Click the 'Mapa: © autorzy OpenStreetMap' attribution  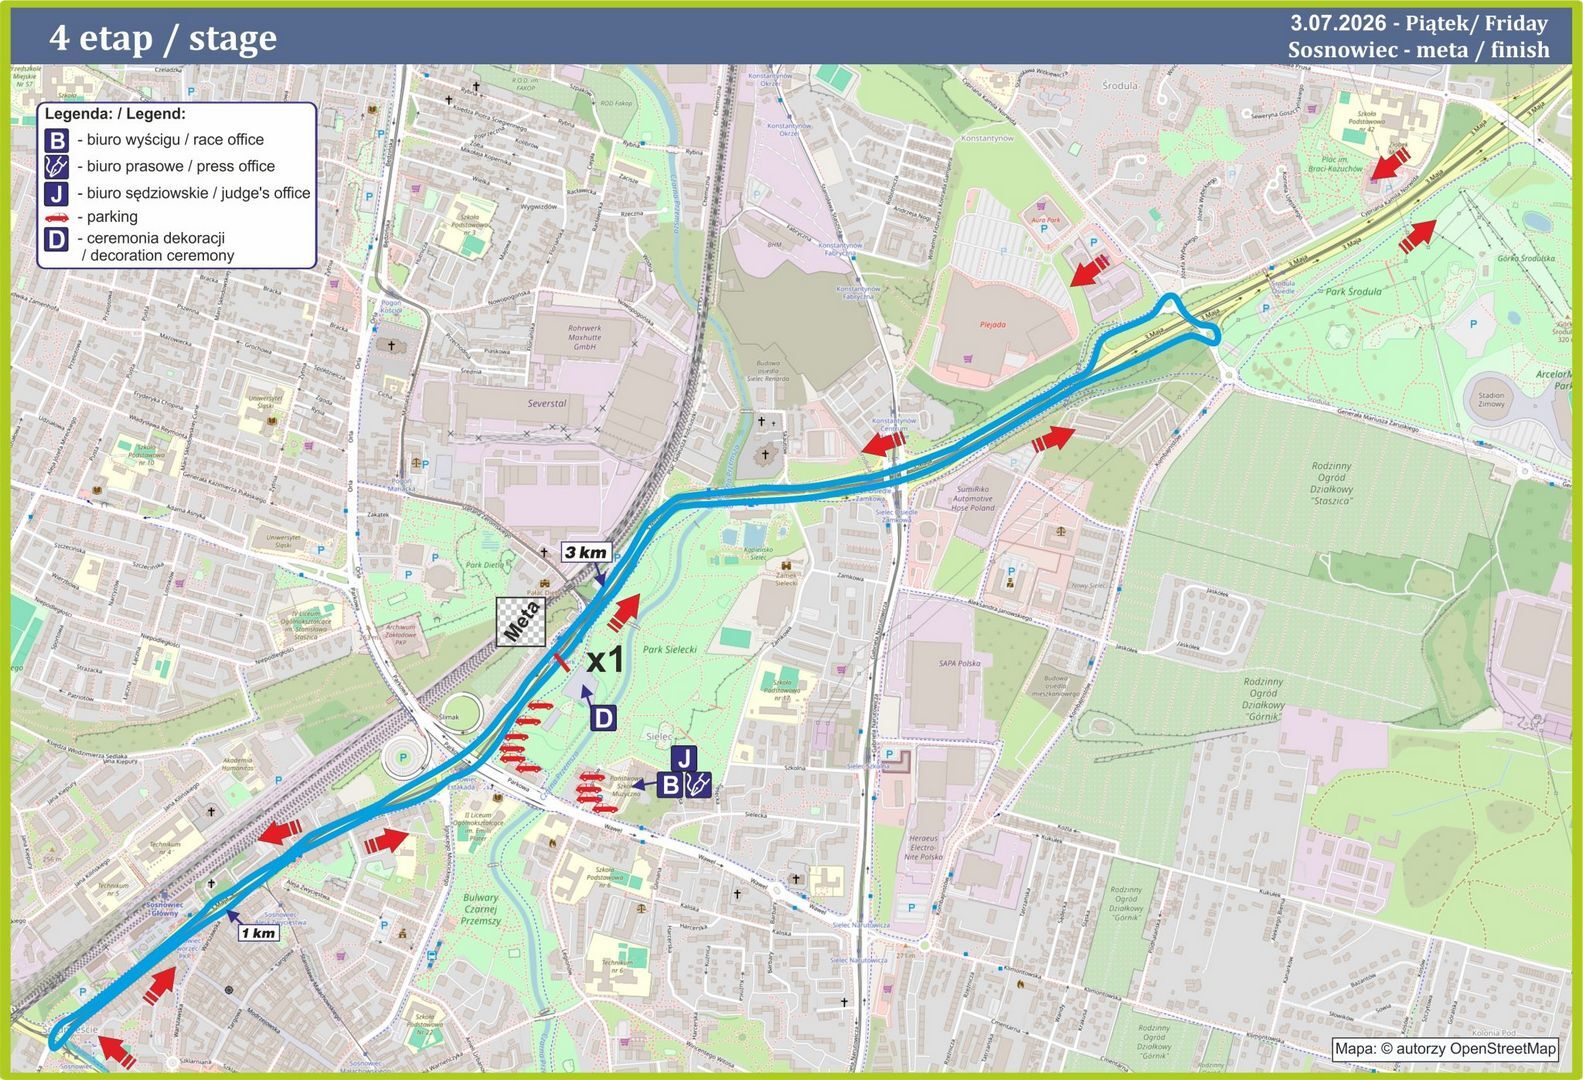[x=1446, y=1049]
